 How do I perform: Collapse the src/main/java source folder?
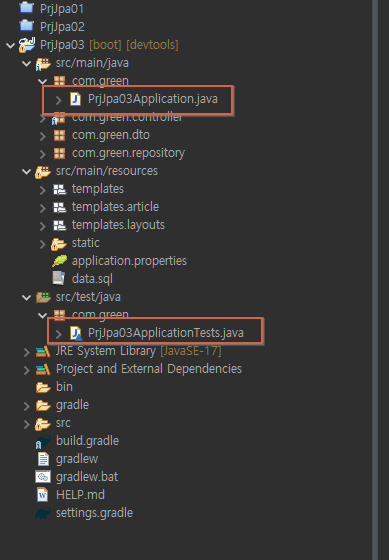(26, 64)
